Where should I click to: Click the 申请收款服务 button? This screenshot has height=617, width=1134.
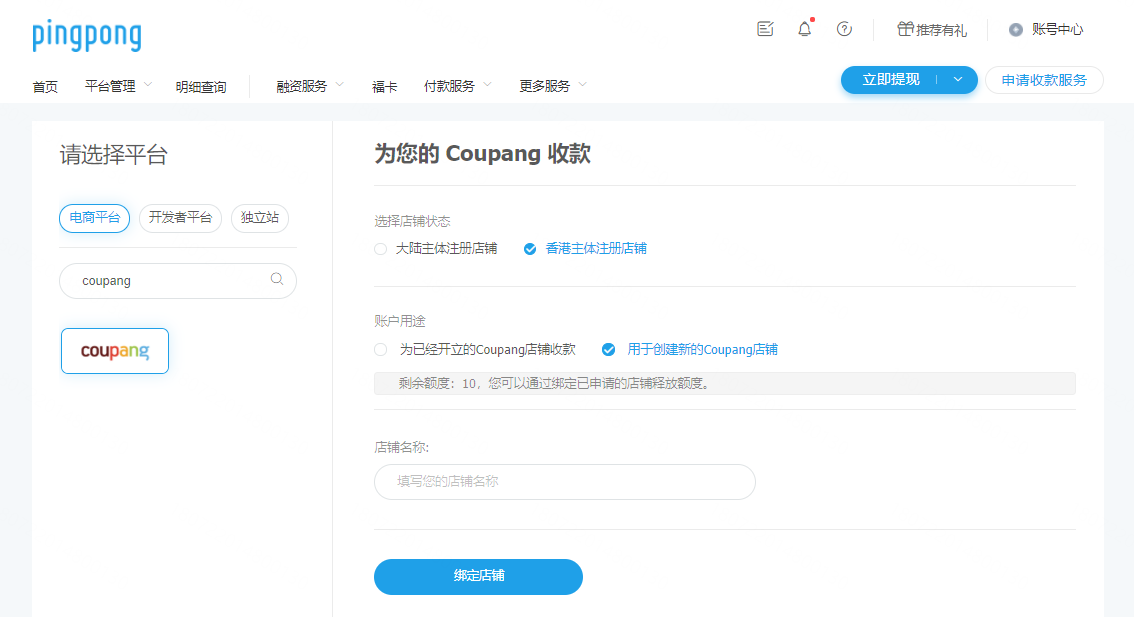1044,80
